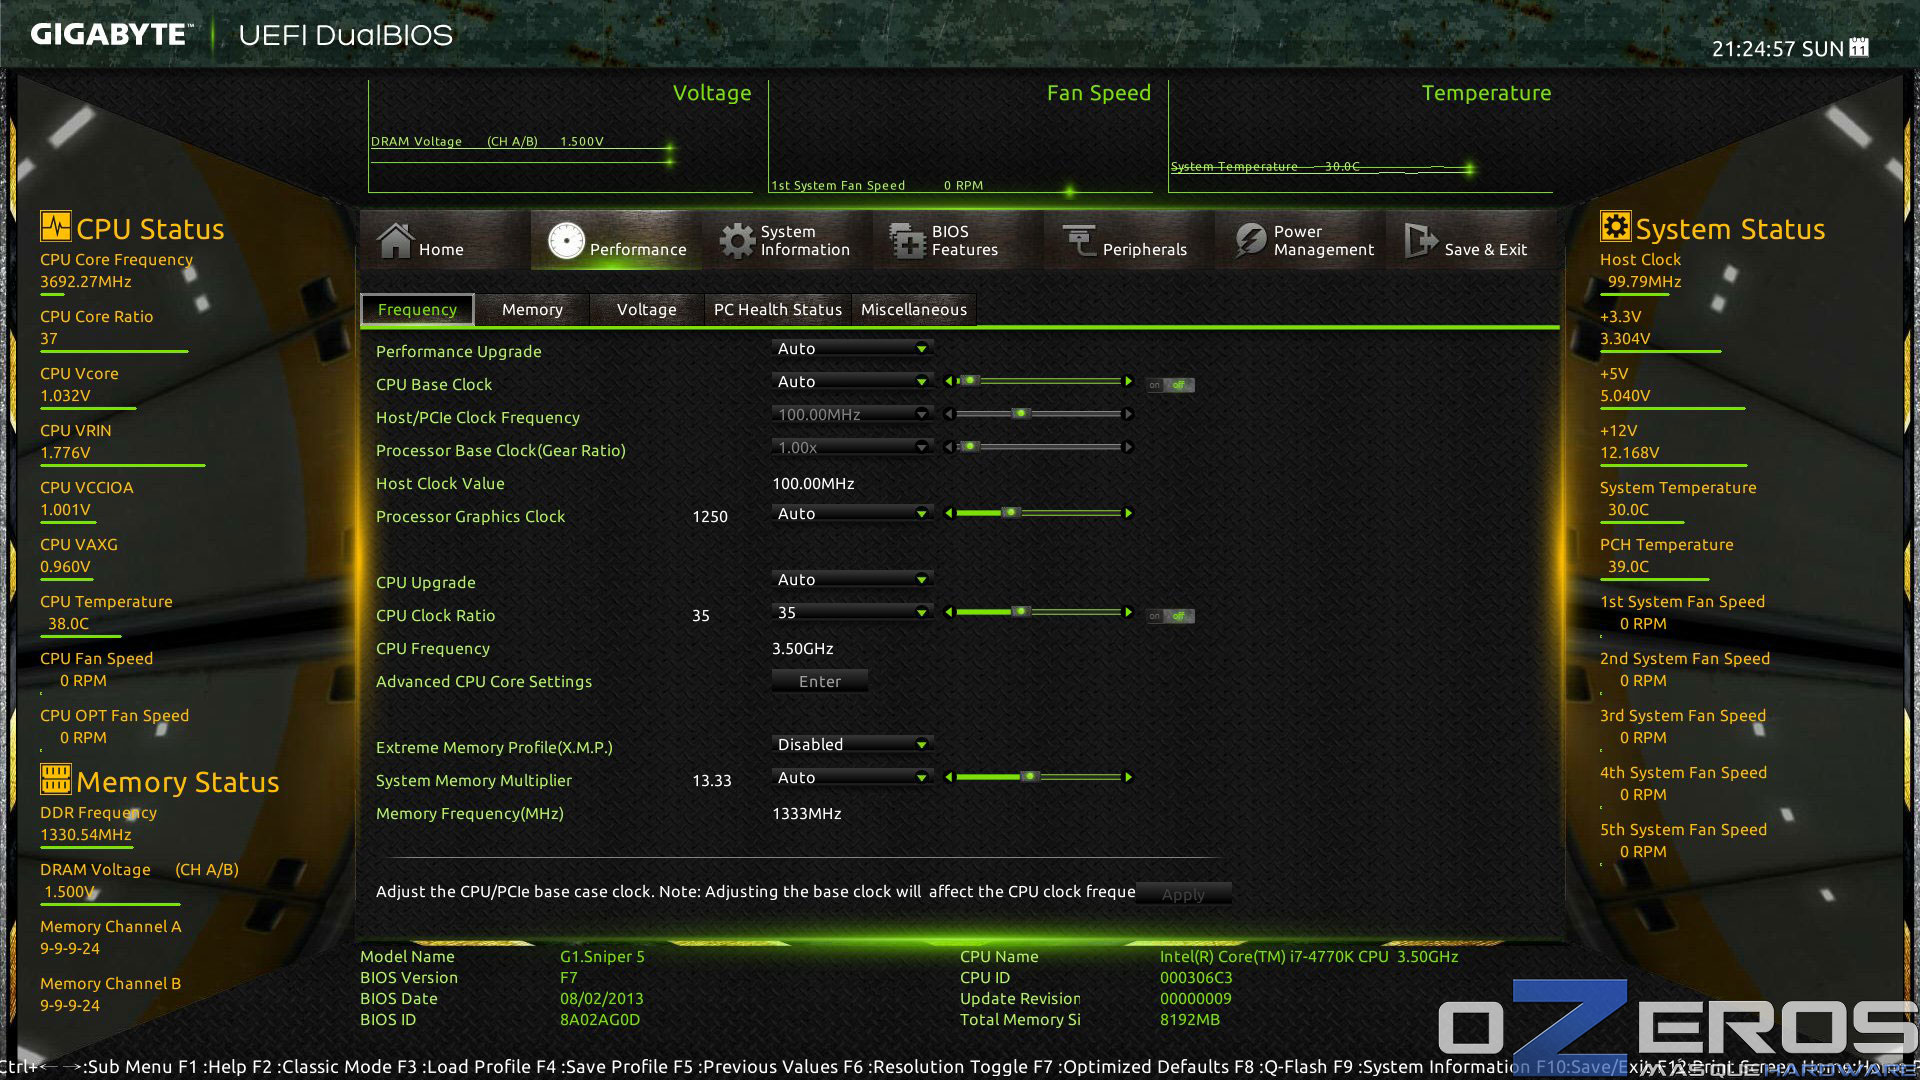This screenshot has width=1920, height=1080.
Task: Click the Advanced CPU Core Settings label
Action: [x=484, y=681]
